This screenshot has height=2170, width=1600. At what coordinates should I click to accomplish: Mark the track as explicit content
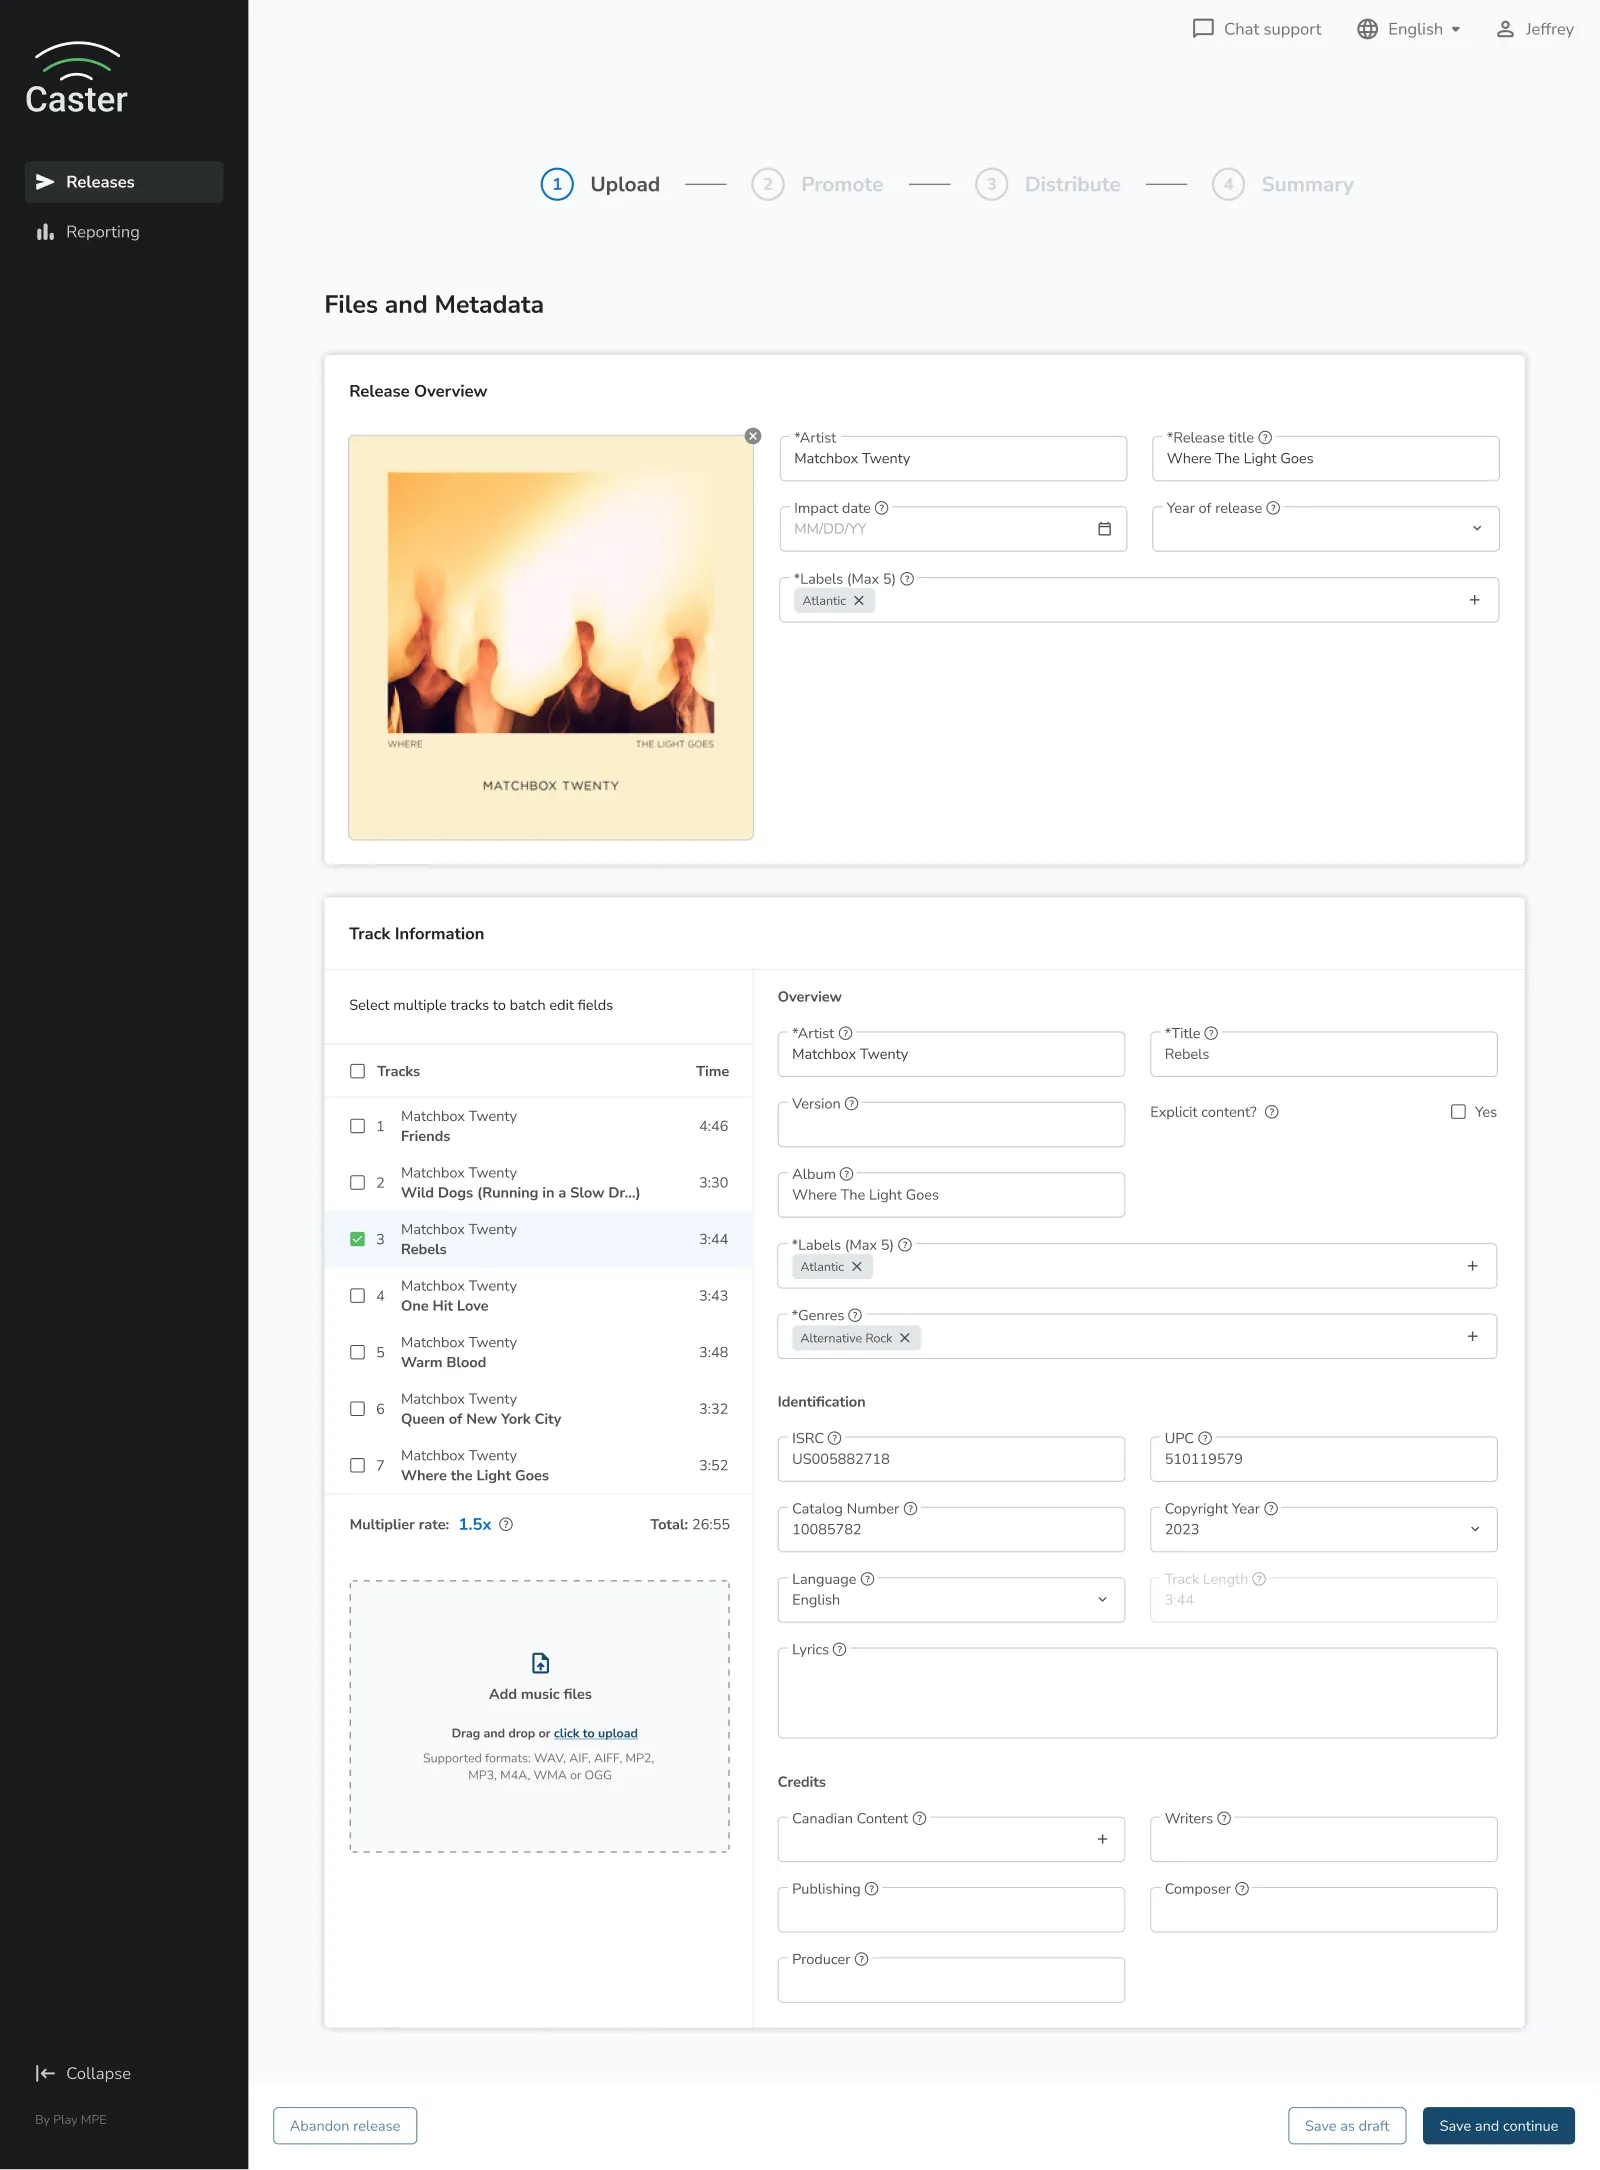1458,1111
